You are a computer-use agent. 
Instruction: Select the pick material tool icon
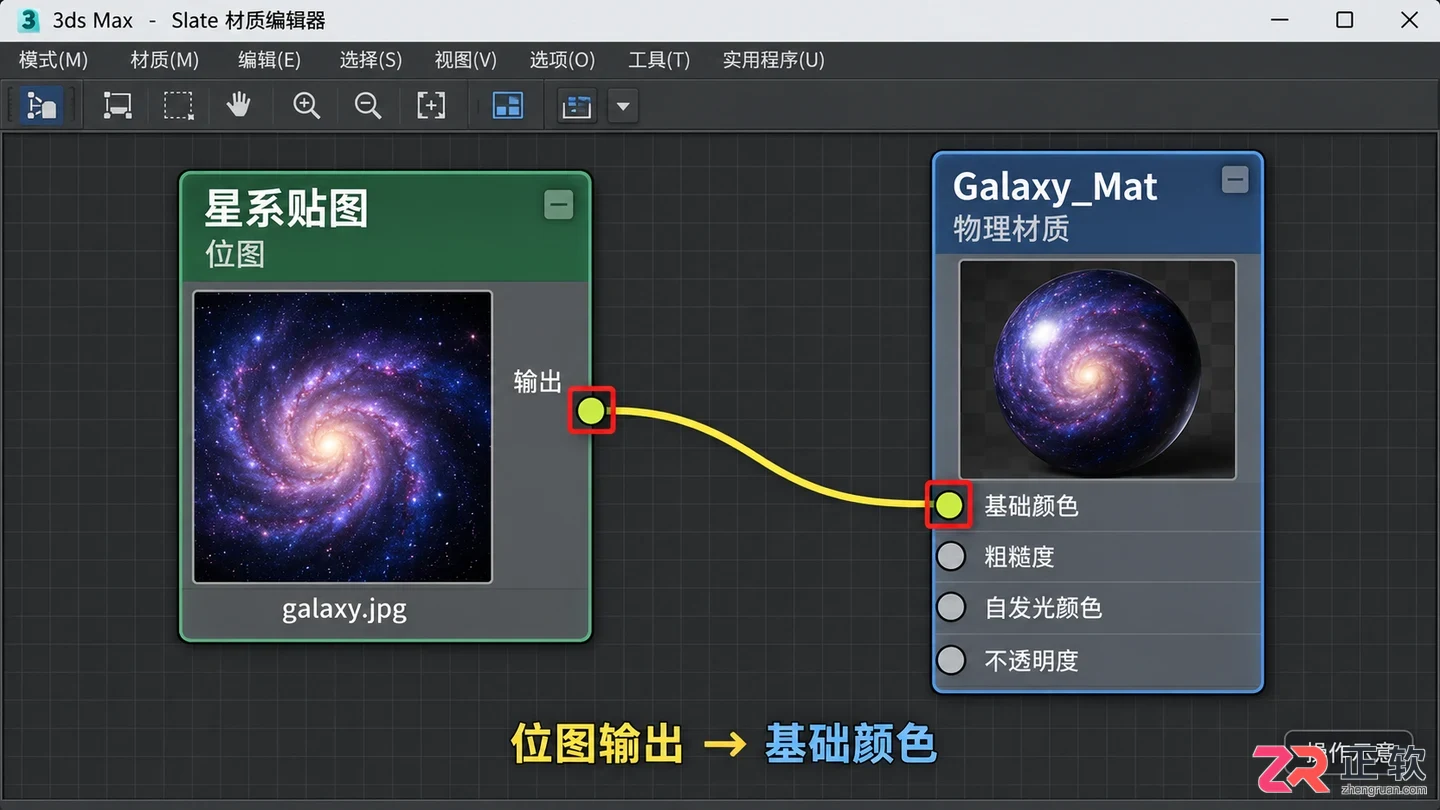coord(41,105)
